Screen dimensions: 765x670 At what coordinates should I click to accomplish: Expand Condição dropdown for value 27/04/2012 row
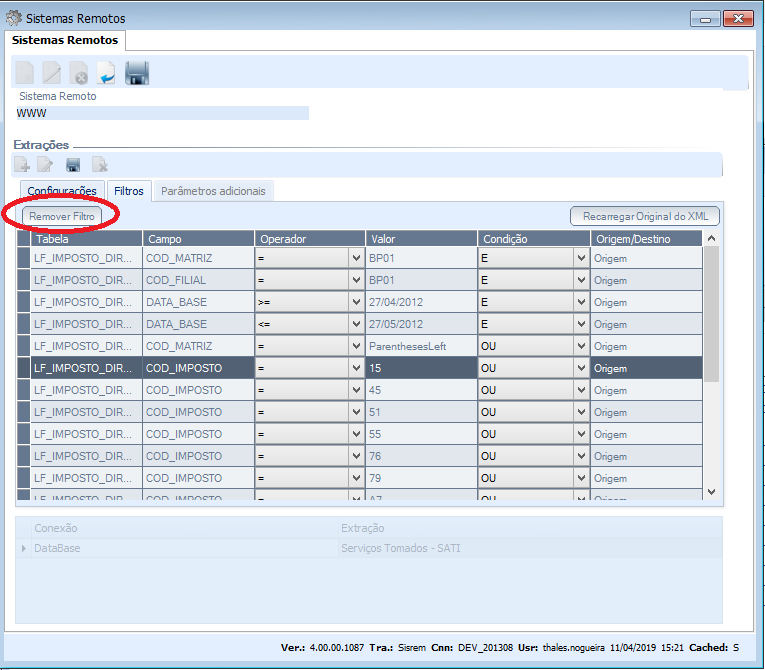[581, 302]
